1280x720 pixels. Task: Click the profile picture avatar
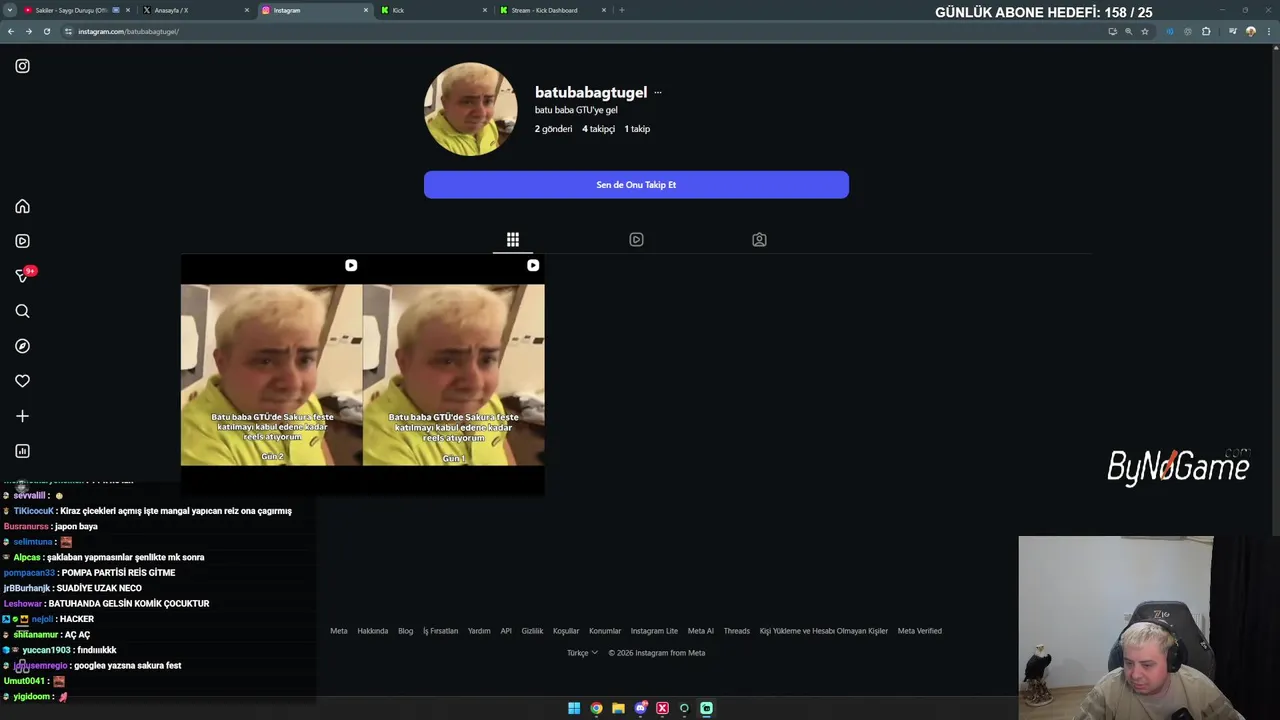[471, 109]
